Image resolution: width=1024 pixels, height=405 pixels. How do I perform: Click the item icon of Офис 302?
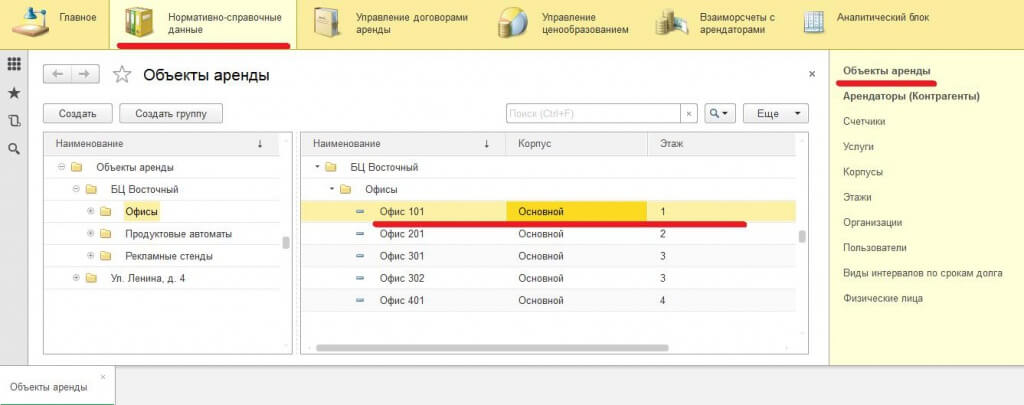tap(360, 278)
